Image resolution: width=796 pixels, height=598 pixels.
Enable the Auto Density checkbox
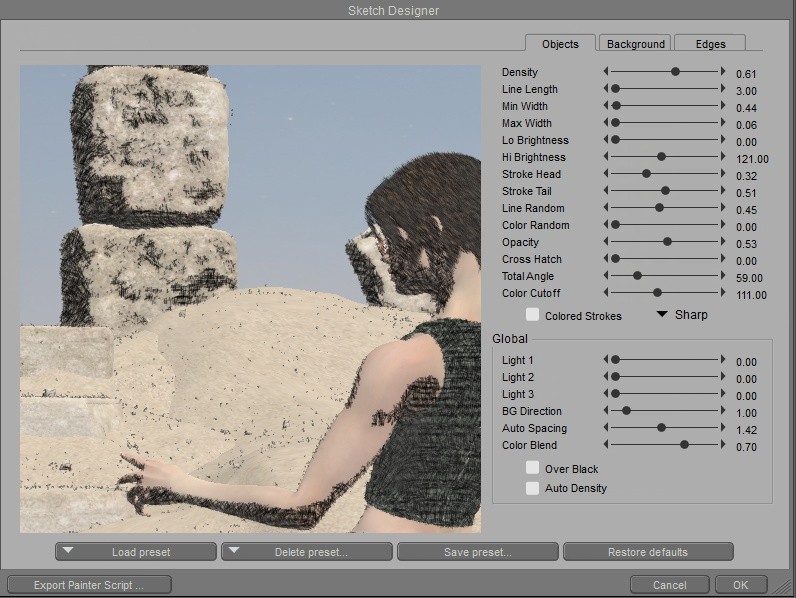[x=533, y=488]
